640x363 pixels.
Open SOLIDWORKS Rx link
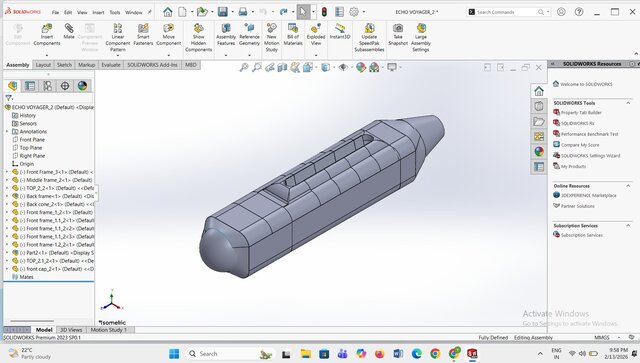click(577, 123)
